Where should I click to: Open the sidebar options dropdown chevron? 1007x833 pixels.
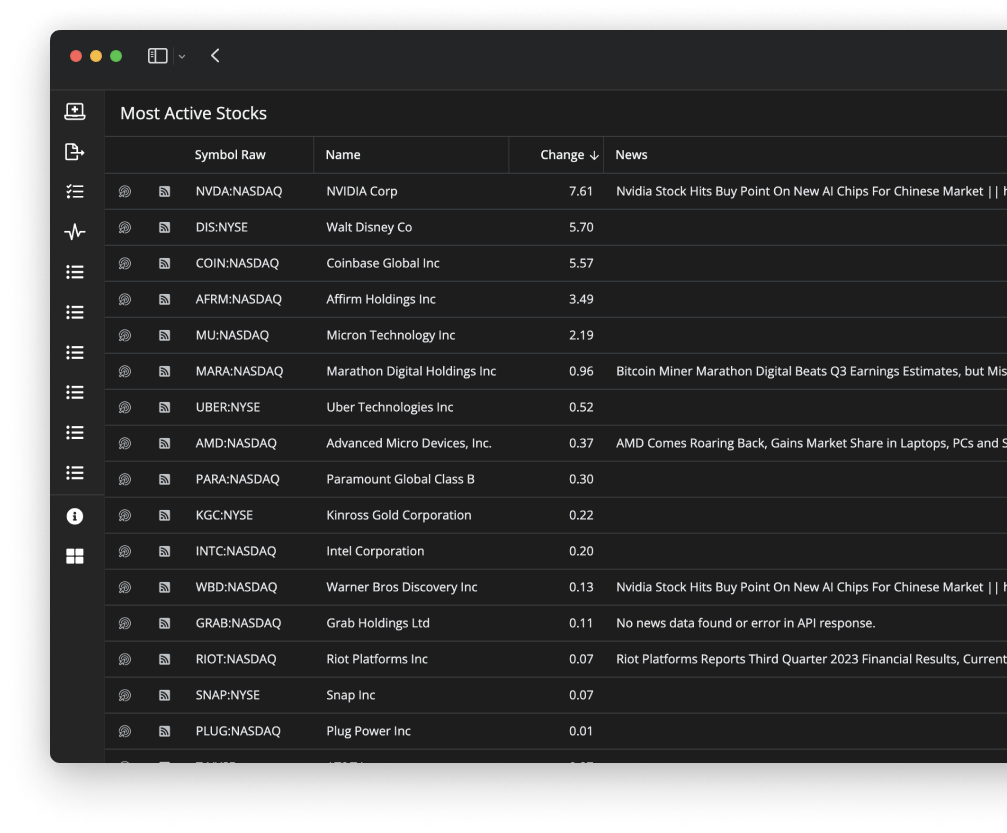(x=182, y=57)
